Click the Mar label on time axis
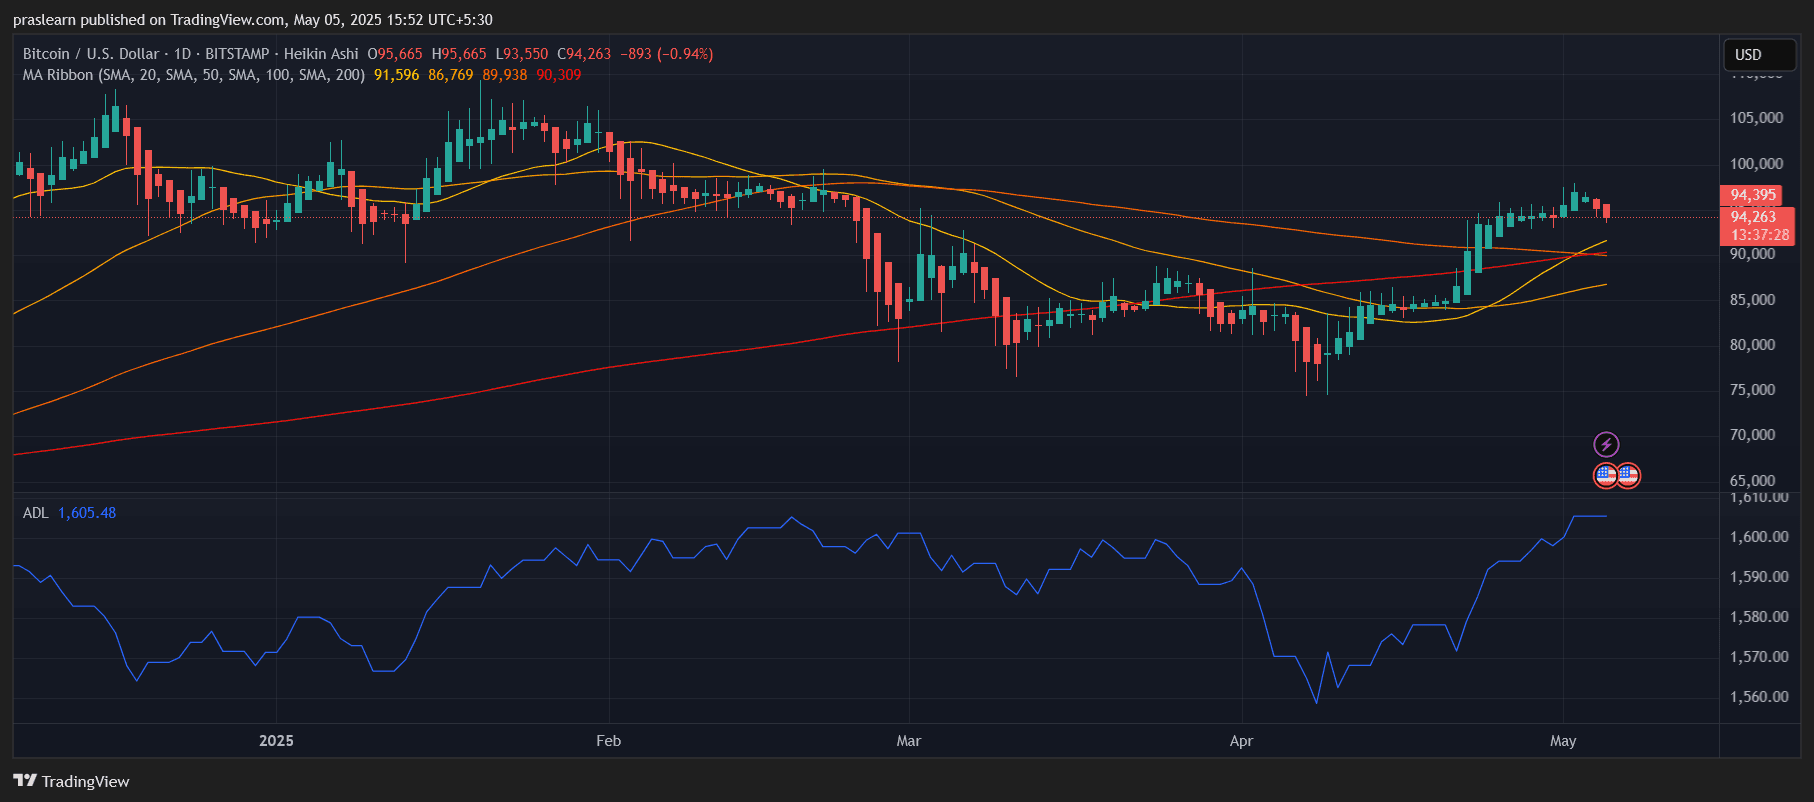Image resolution: width=1814 pixels, height=802 pixels. (x=908, y=741)
